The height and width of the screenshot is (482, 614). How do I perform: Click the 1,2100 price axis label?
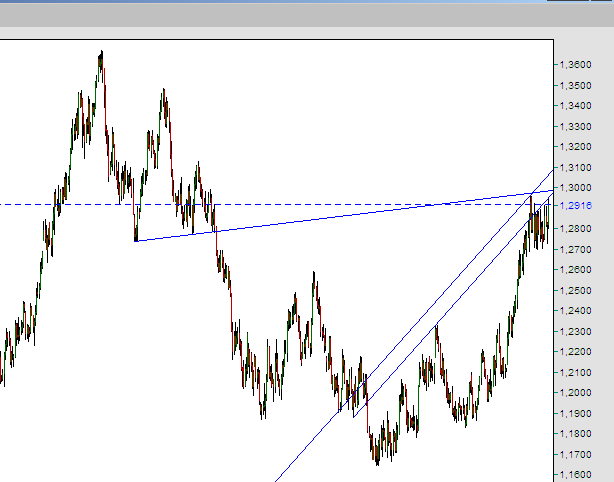pos(576,372)
